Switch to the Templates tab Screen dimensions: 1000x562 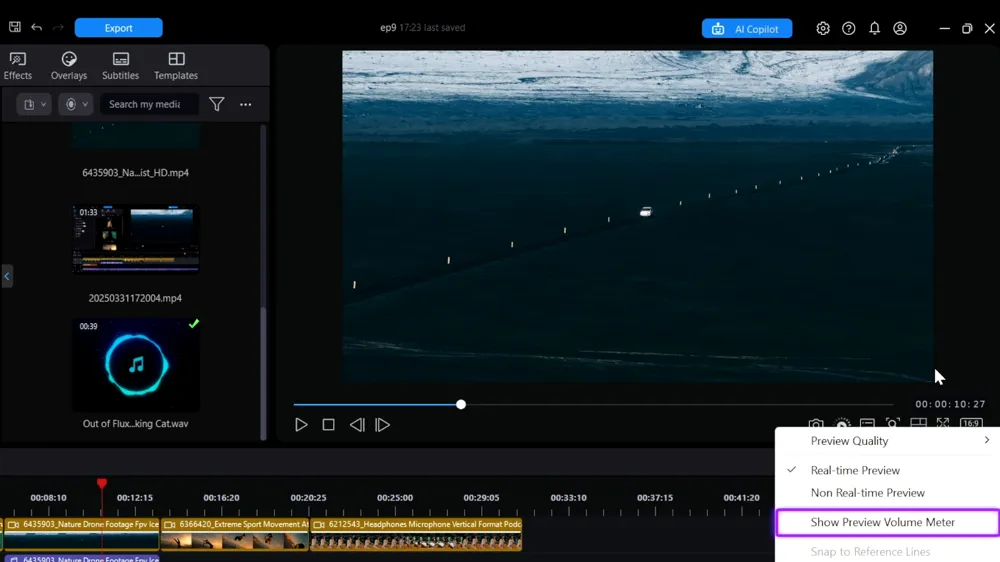176,66
